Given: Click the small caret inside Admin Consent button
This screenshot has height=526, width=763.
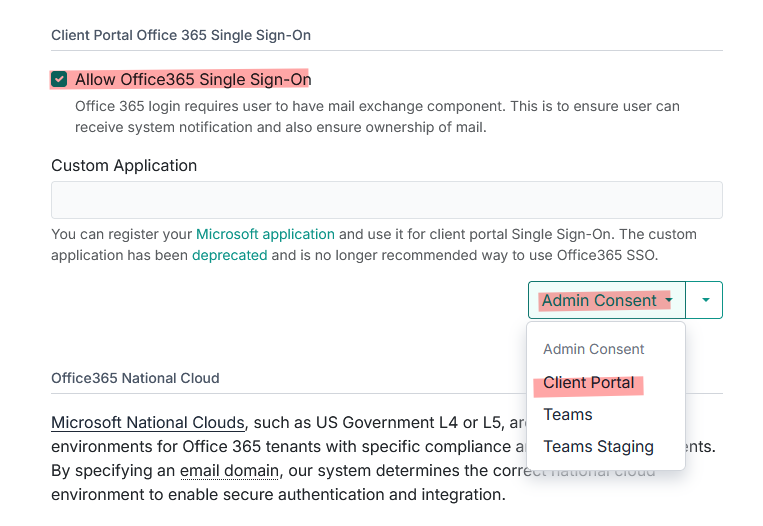Looking at the screenshot, I should [x=667, y=300].
